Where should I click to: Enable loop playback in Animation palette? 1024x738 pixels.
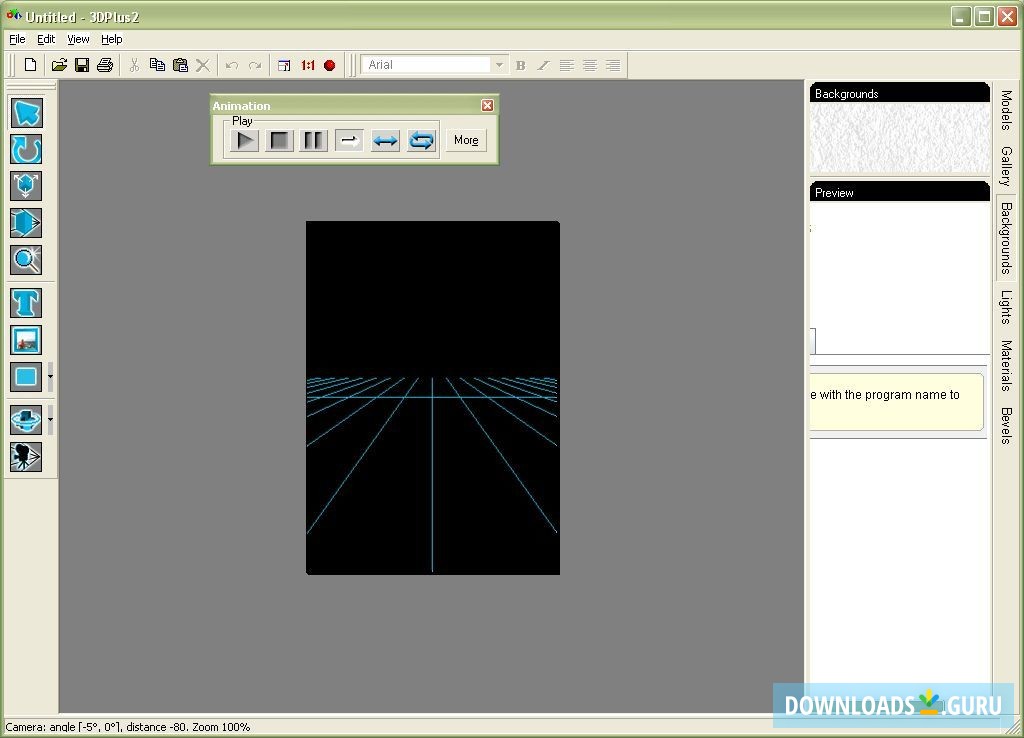point(421,140)
